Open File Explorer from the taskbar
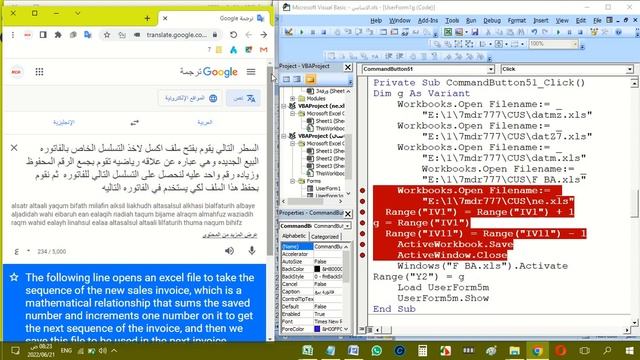 point(514,351)
